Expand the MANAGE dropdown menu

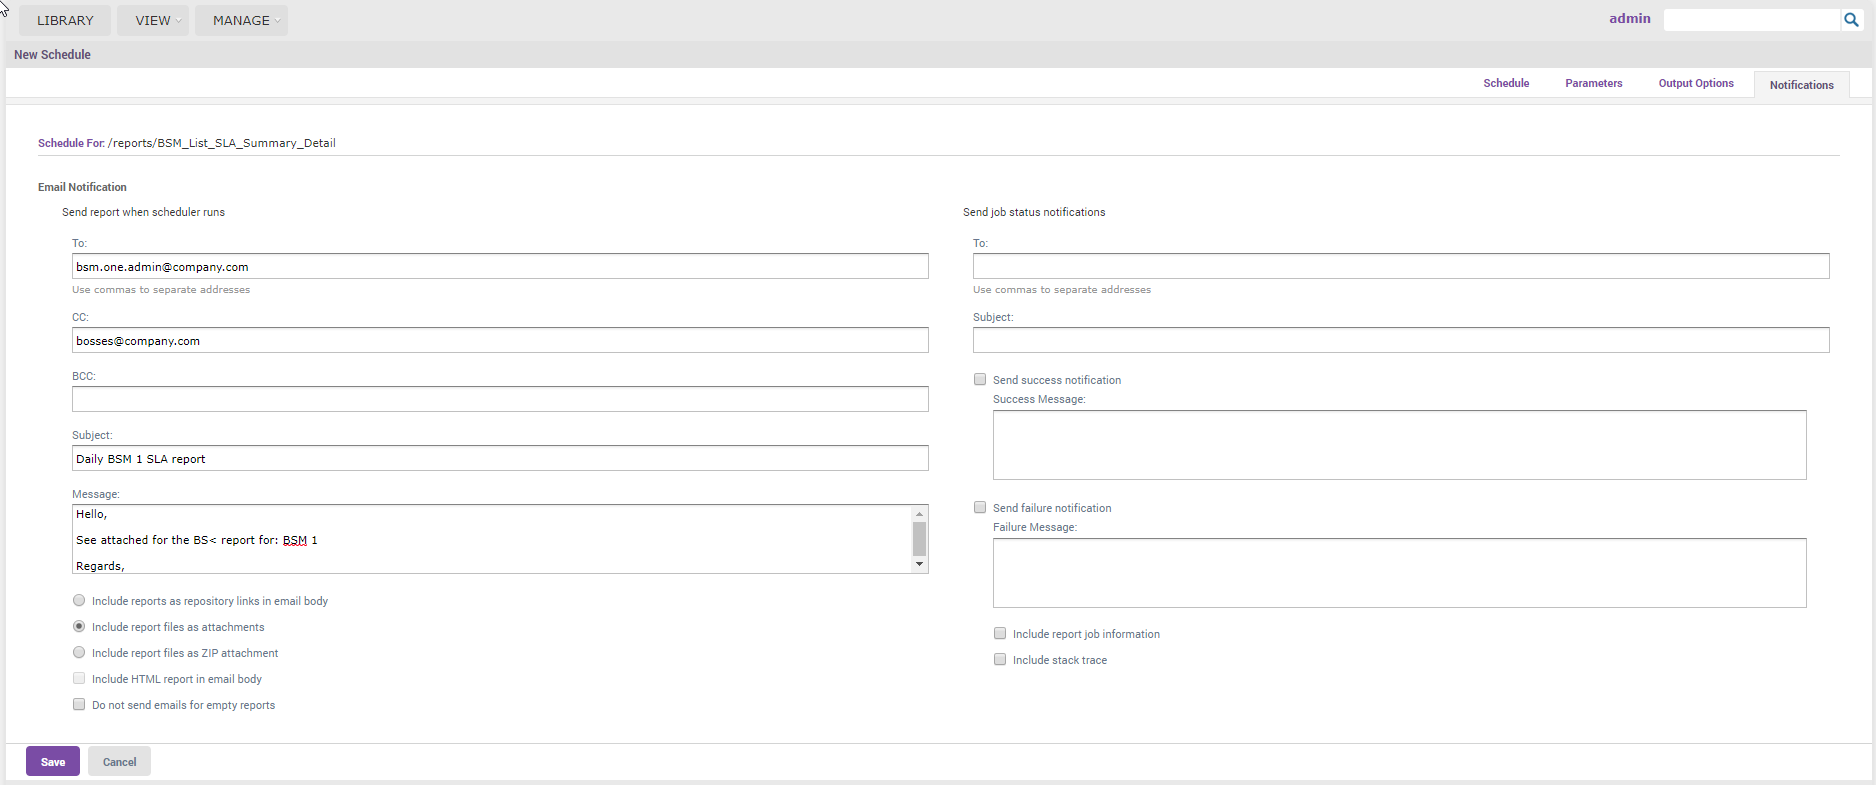click(x=241, y=20)
